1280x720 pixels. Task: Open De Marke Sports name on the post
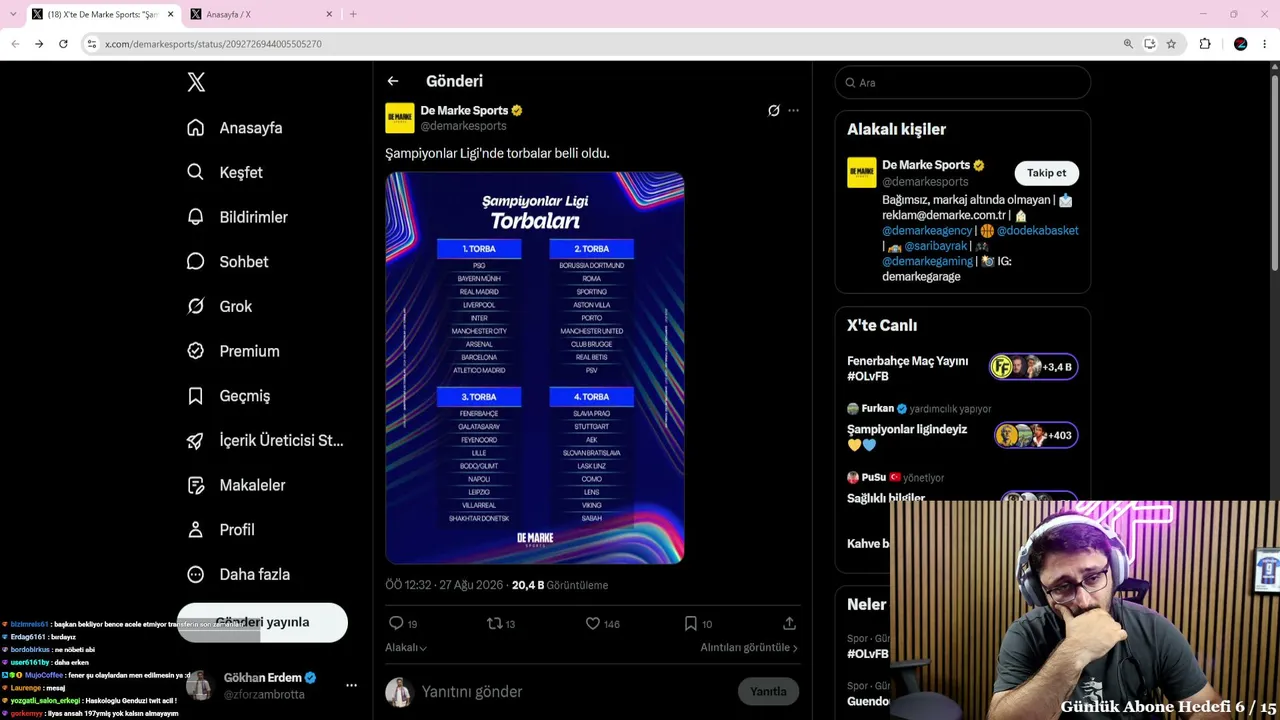coord(464,110)
